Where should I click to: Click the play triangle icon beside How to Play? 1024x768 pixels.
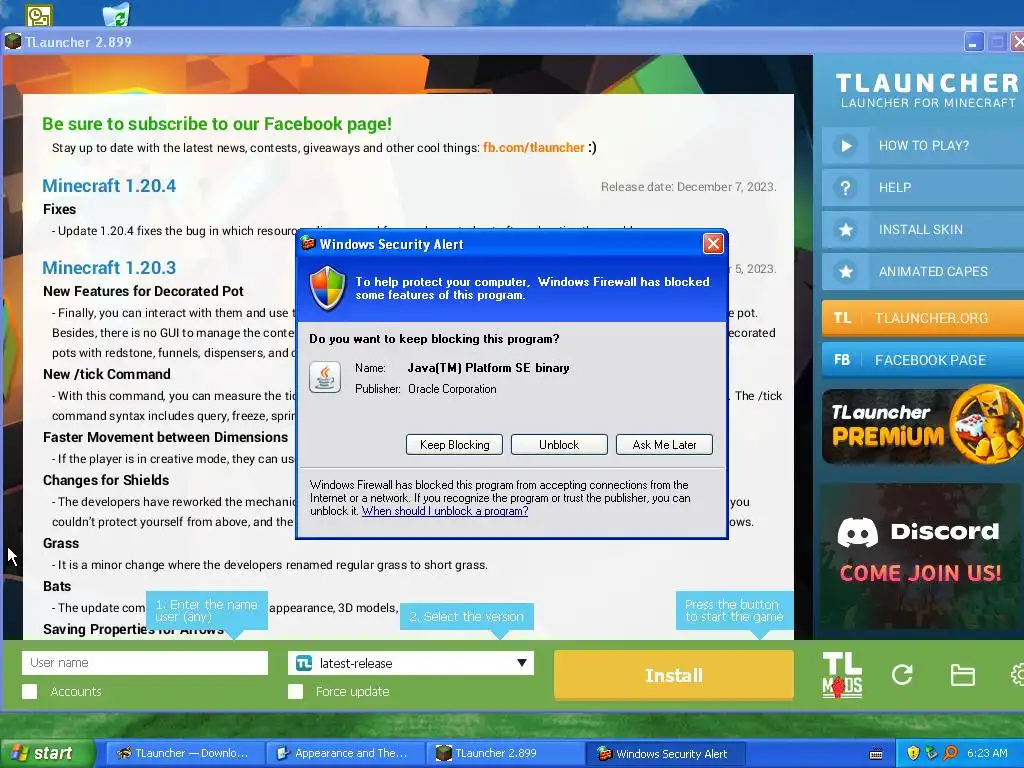pos(846,146)
